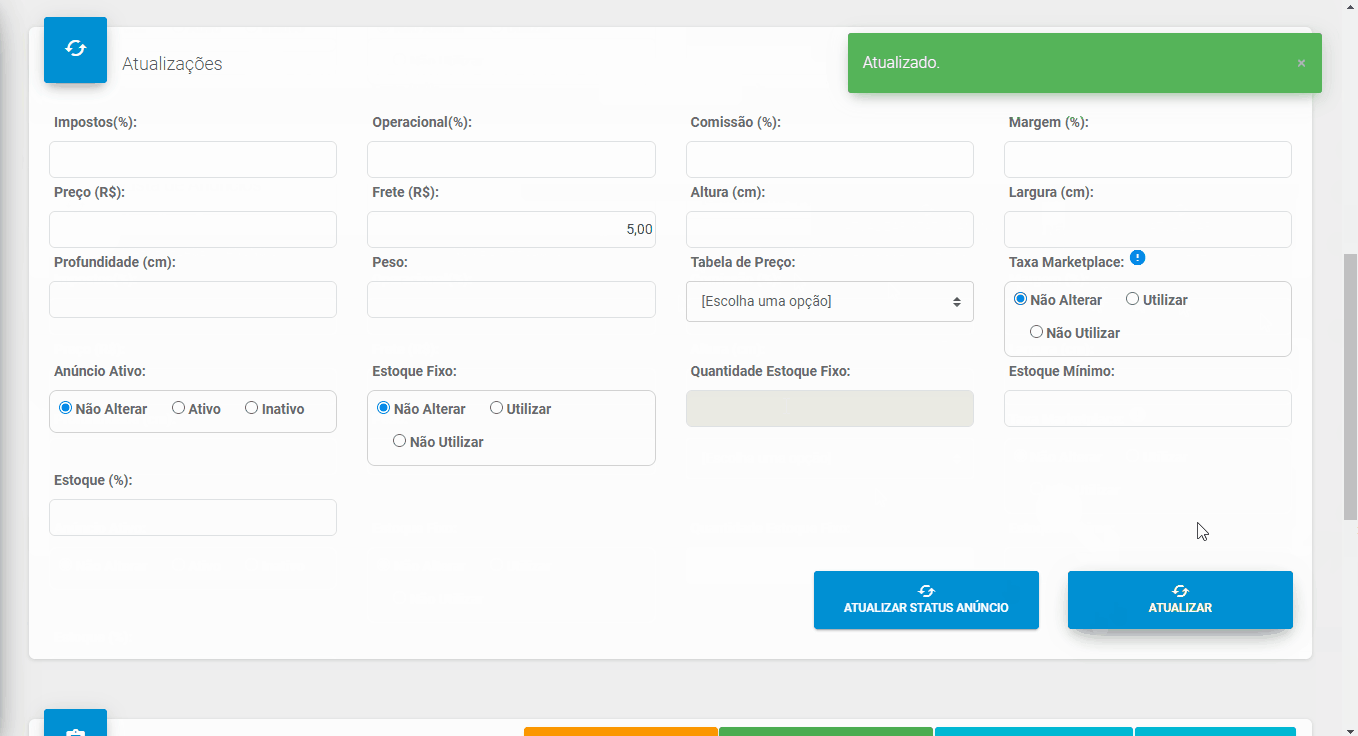Dismiss the Atualizado notification
This screenshot has width=1358, height=736.
pos(1301,63)
